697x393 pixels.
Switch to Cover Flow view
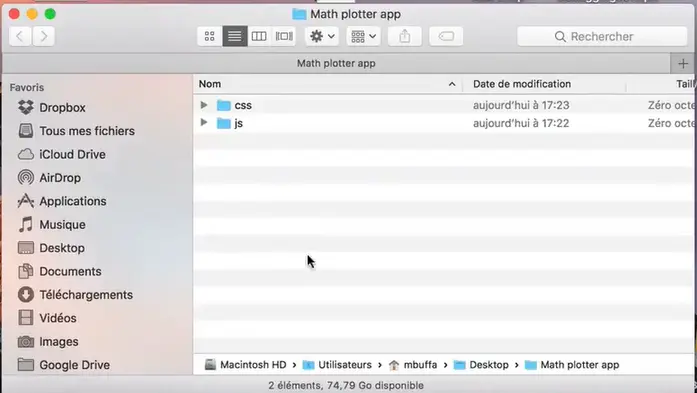pos(284,36)
